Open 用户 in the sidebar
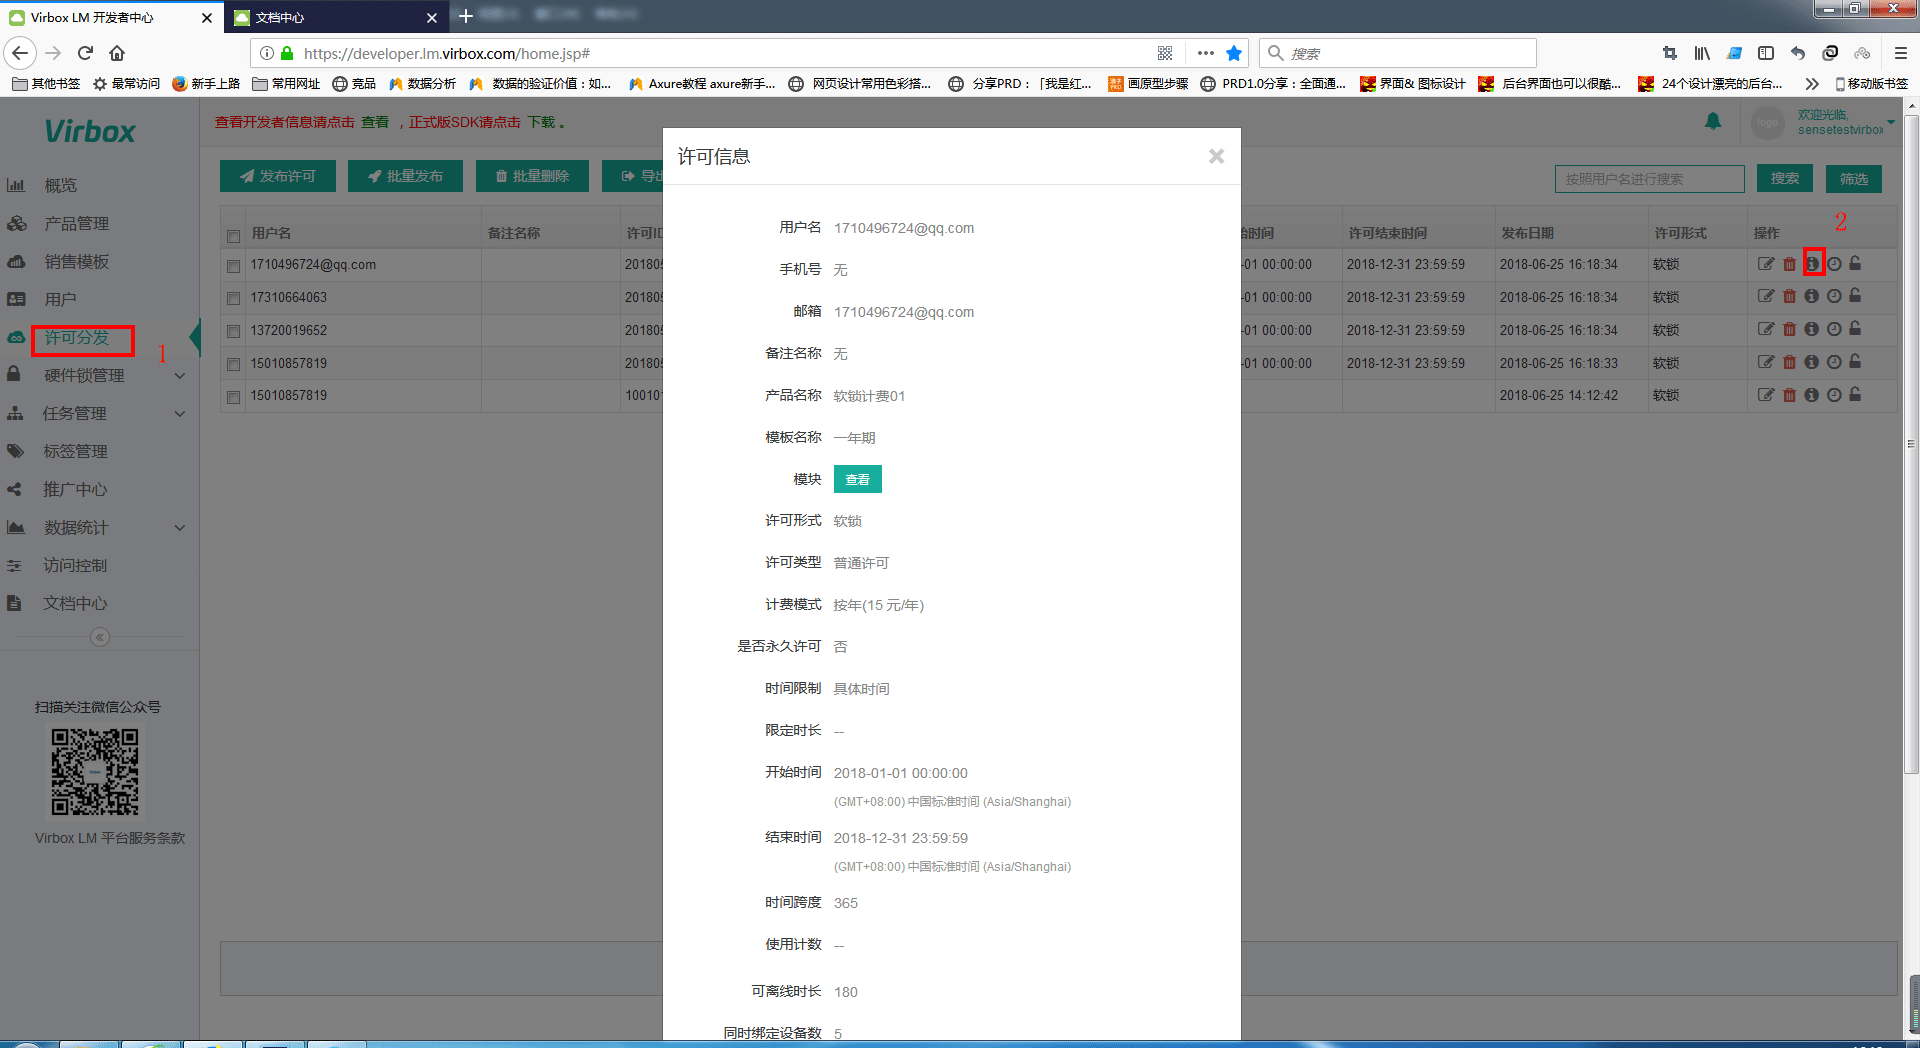Screen dimensions: 1920x1048 pos(60,299)
